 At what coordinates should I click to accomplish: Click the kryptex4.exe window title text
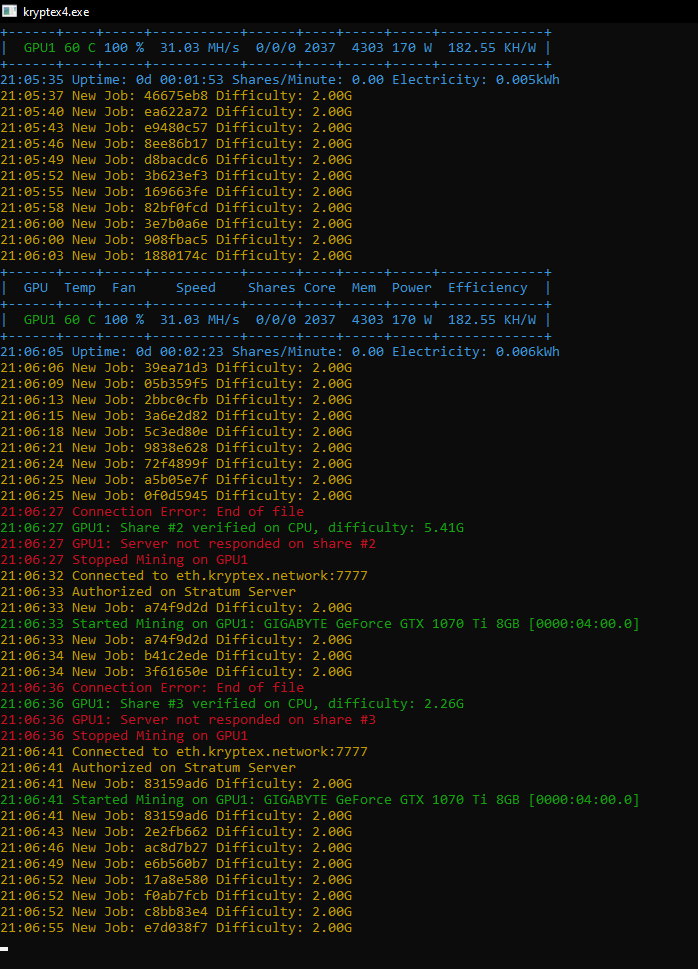pos(56,12)
